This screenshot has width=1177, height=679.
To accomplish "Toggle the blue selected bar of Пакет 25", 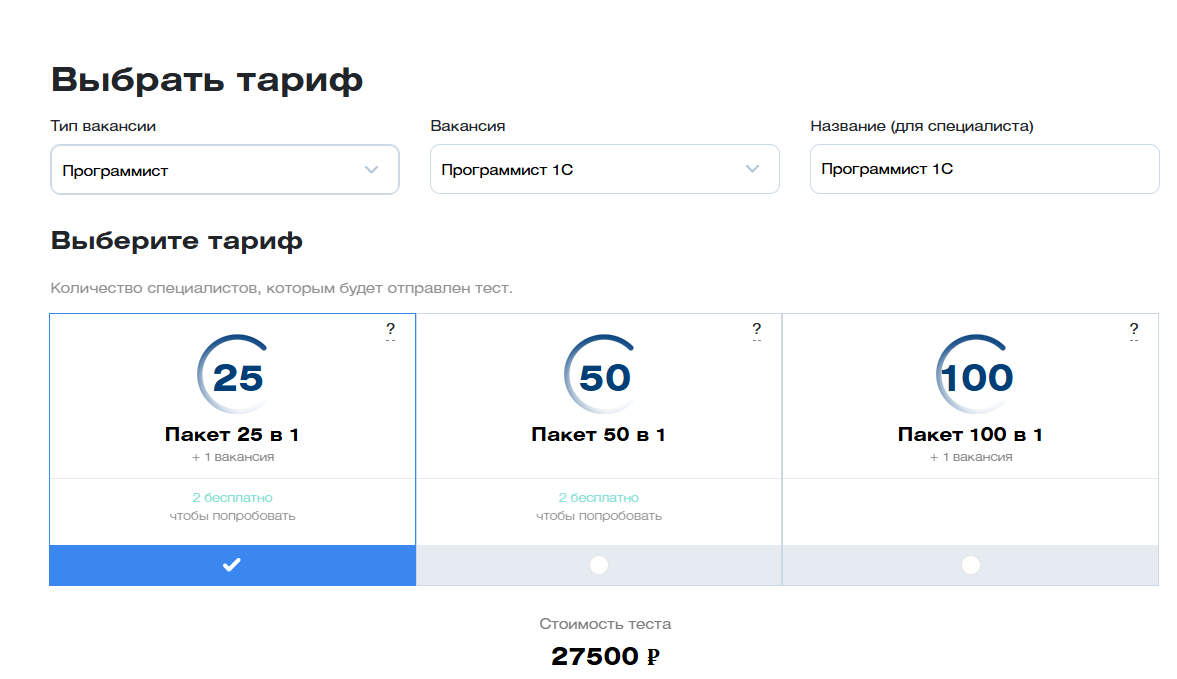I will pyautogui.click(x=233, y=565).
